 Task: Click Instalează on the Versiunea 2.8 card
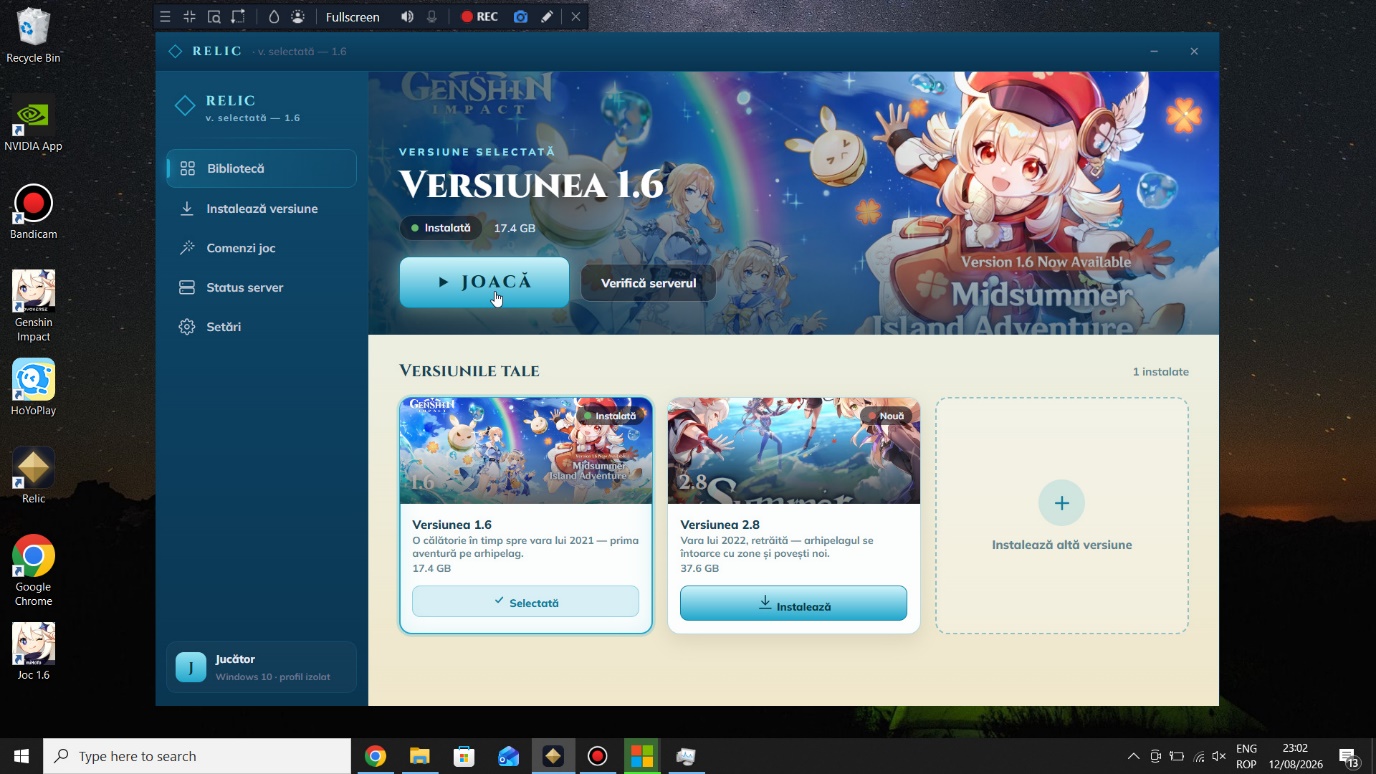[794, 604]
